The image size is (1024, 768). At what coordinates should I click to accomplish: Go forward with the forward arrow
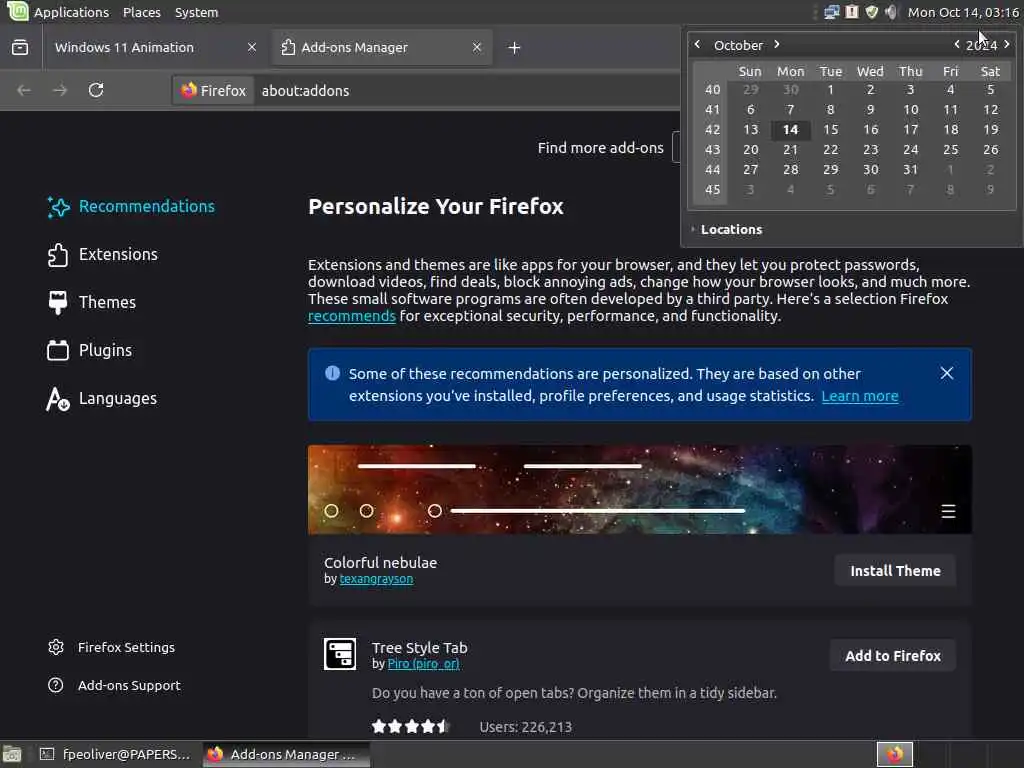coord(60,90)
